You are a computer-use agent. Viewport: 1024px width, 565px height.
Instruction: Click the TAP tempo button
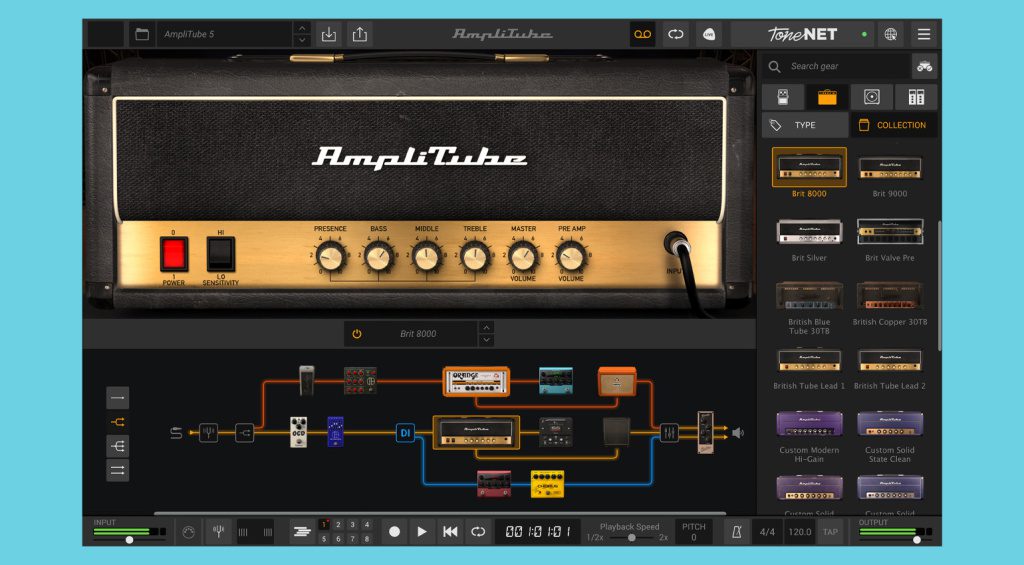[830, 532]
